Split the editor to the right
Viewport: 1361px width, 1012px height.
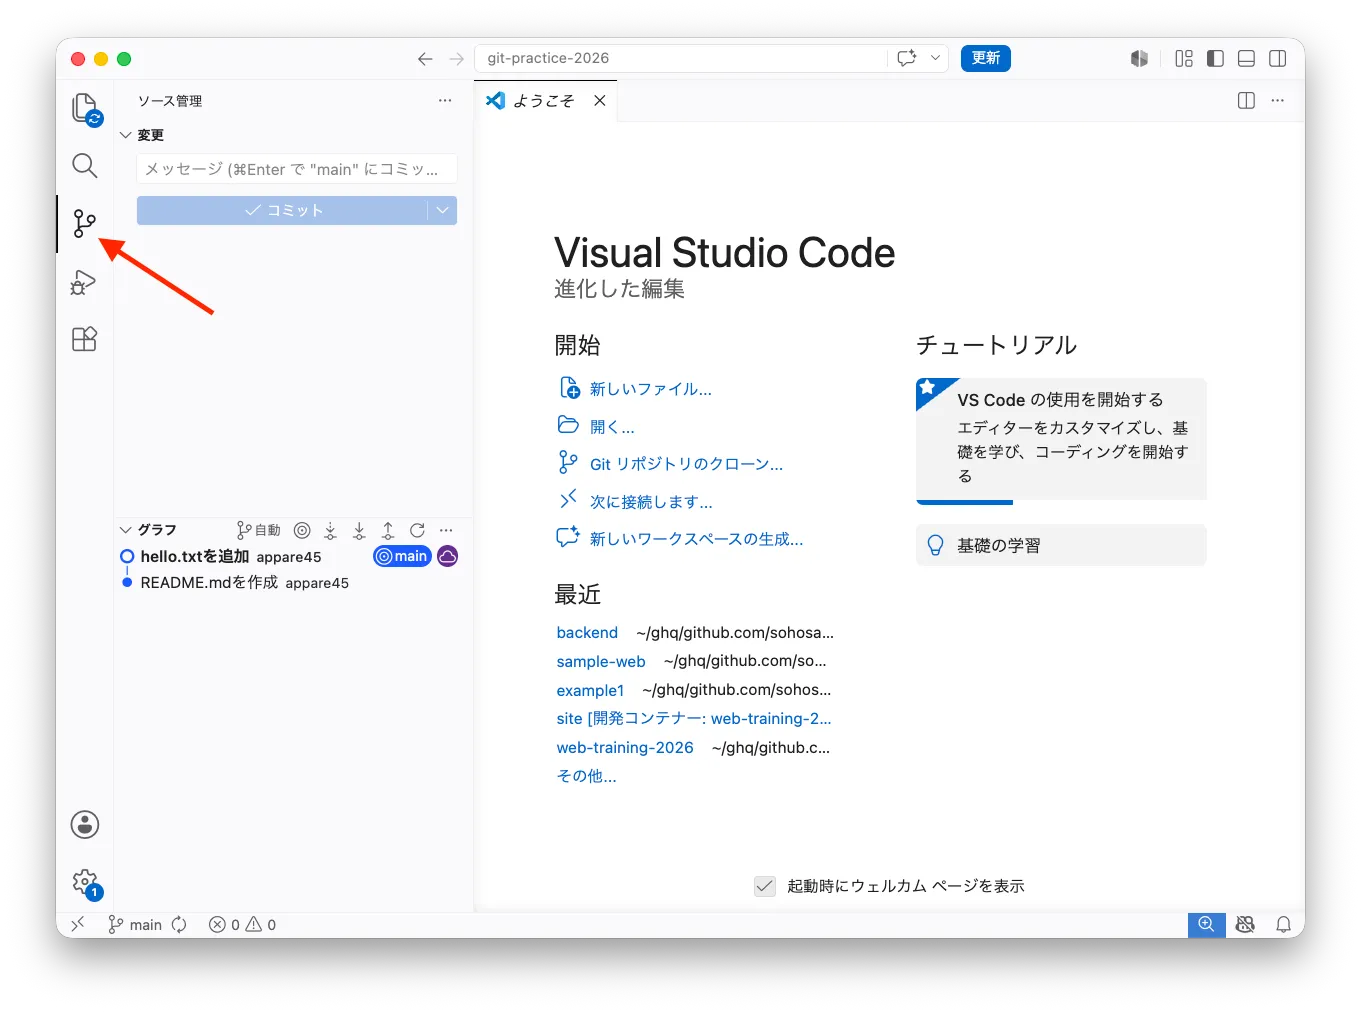coord(1246,101)
